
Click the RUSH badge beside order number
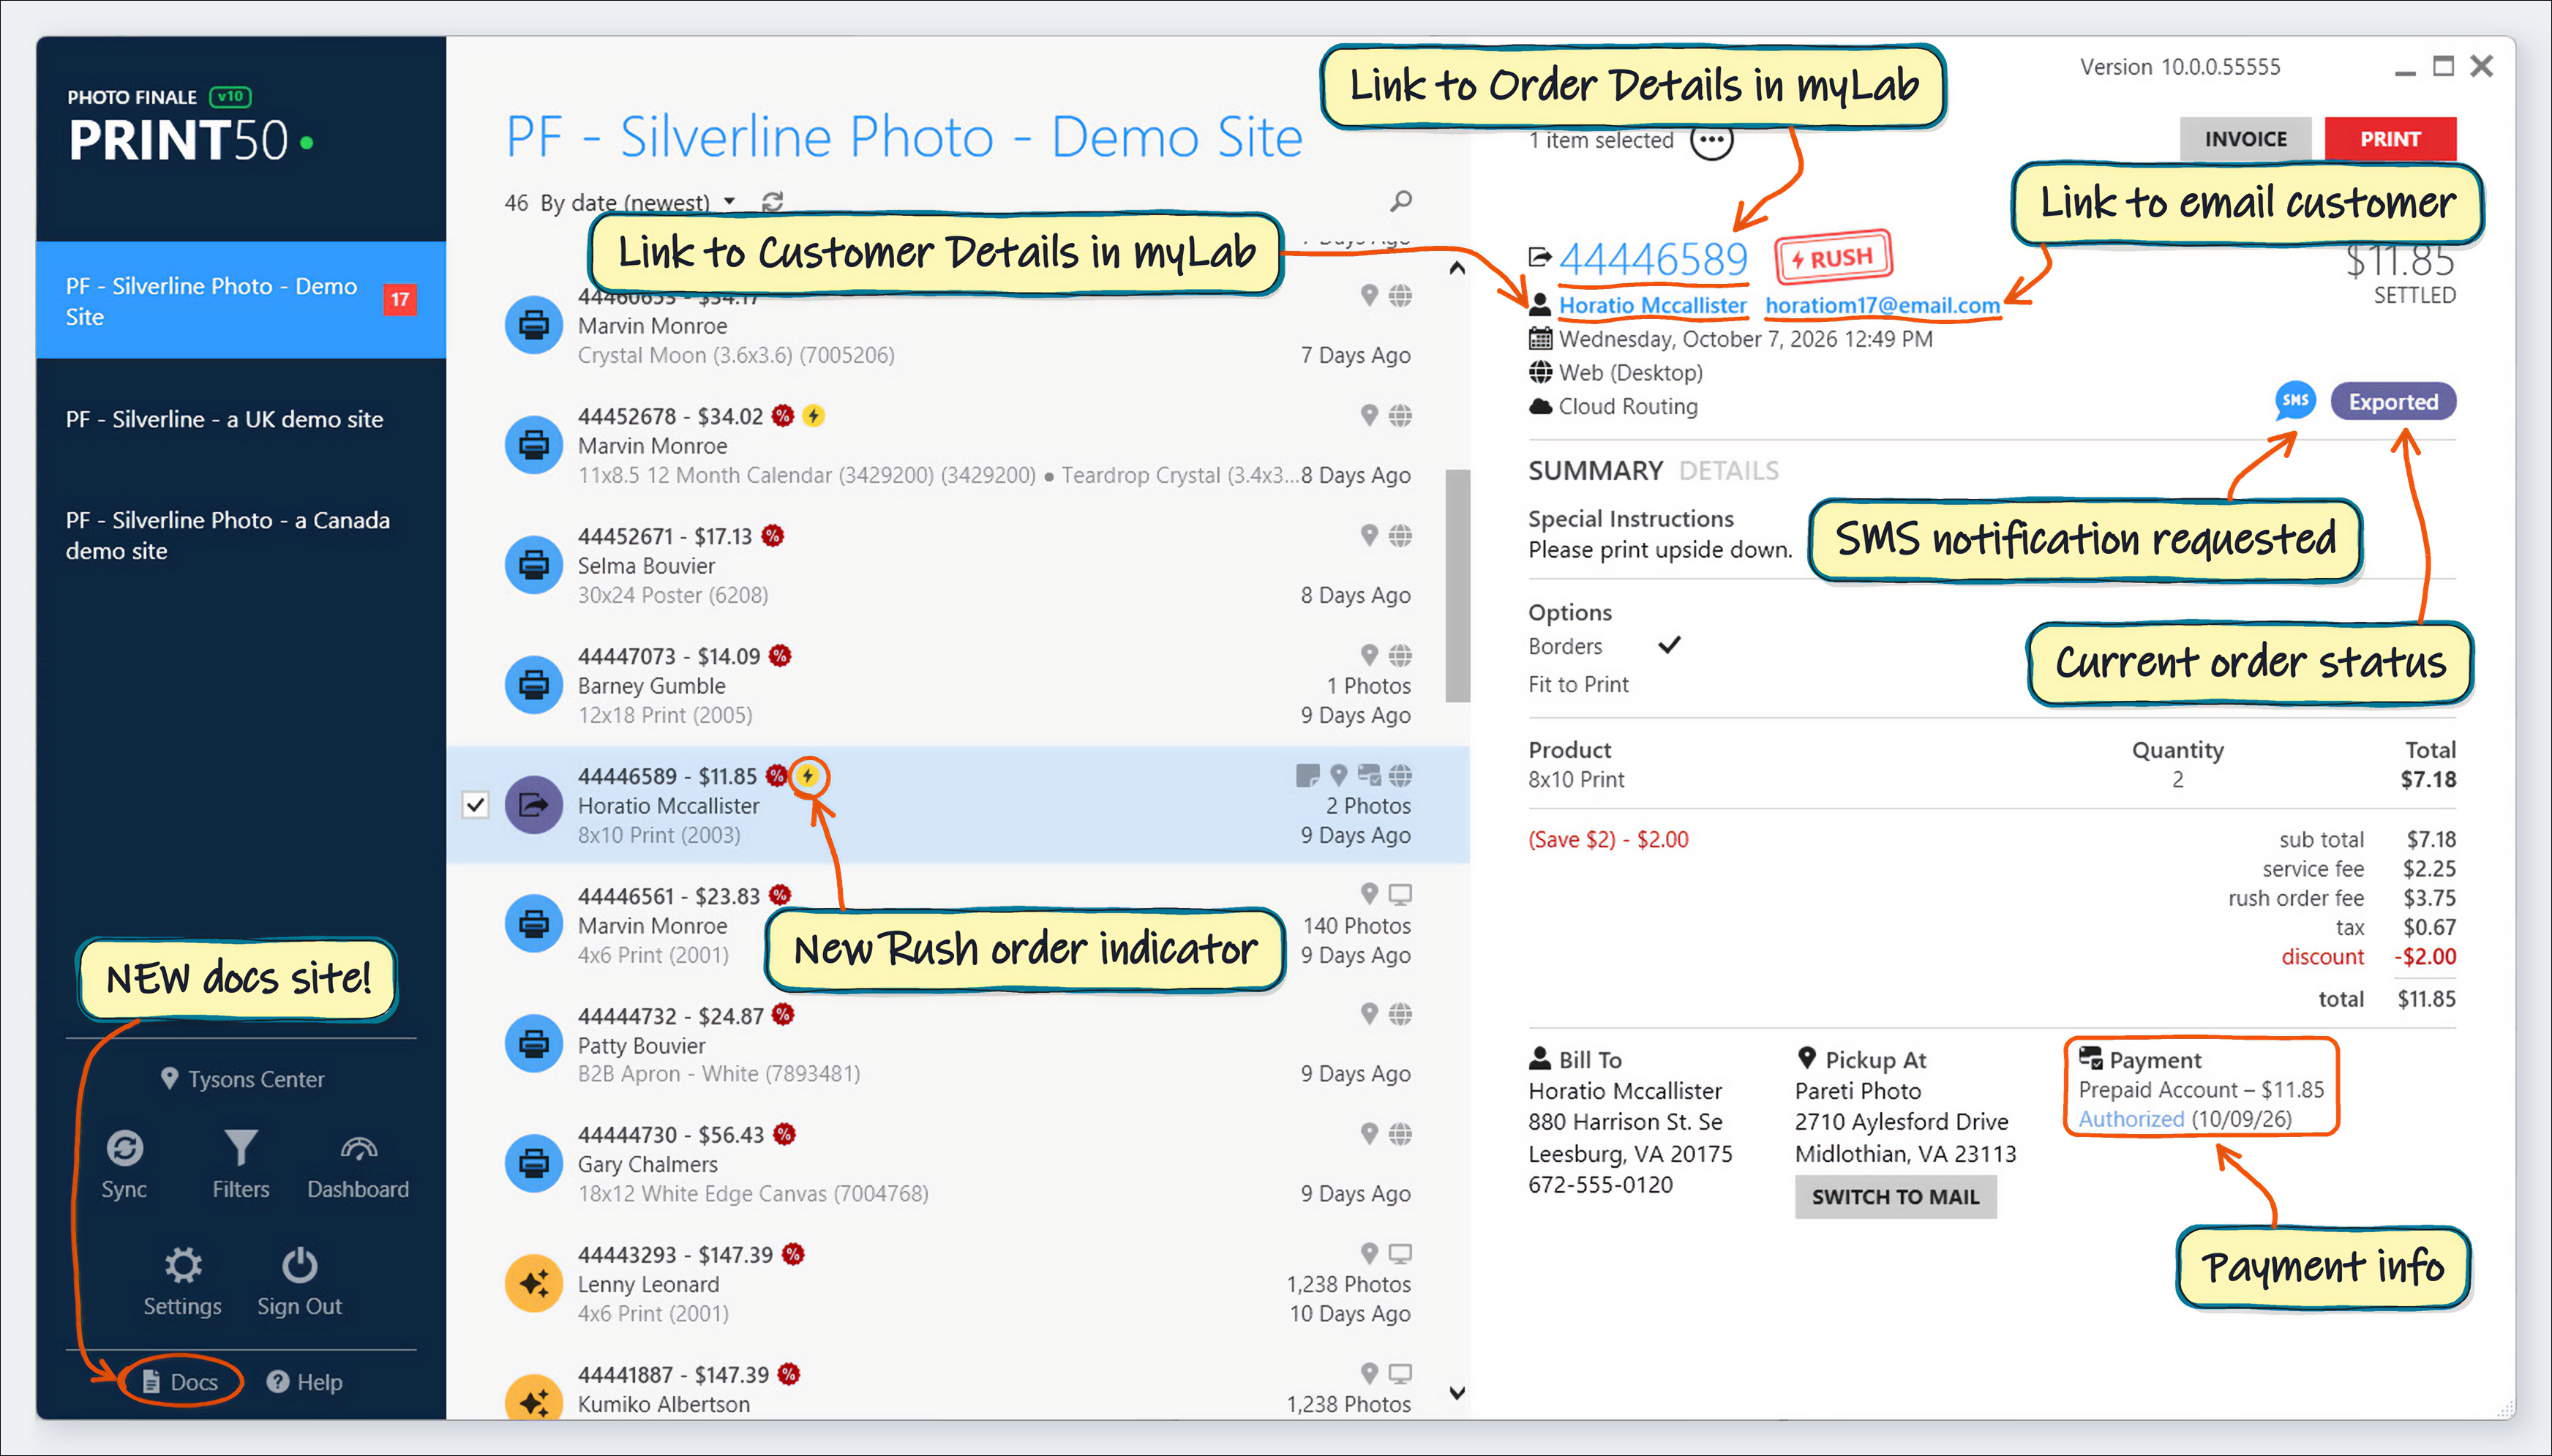pos(1834,258)
